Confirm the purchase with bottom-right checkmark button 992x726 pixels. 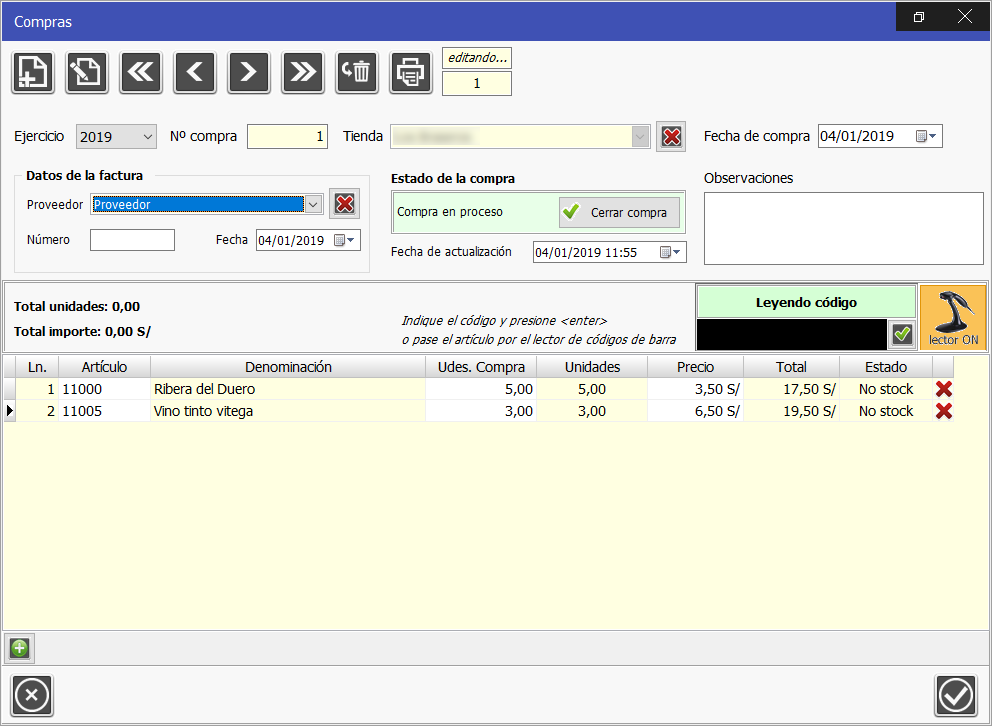click(955, 695)
